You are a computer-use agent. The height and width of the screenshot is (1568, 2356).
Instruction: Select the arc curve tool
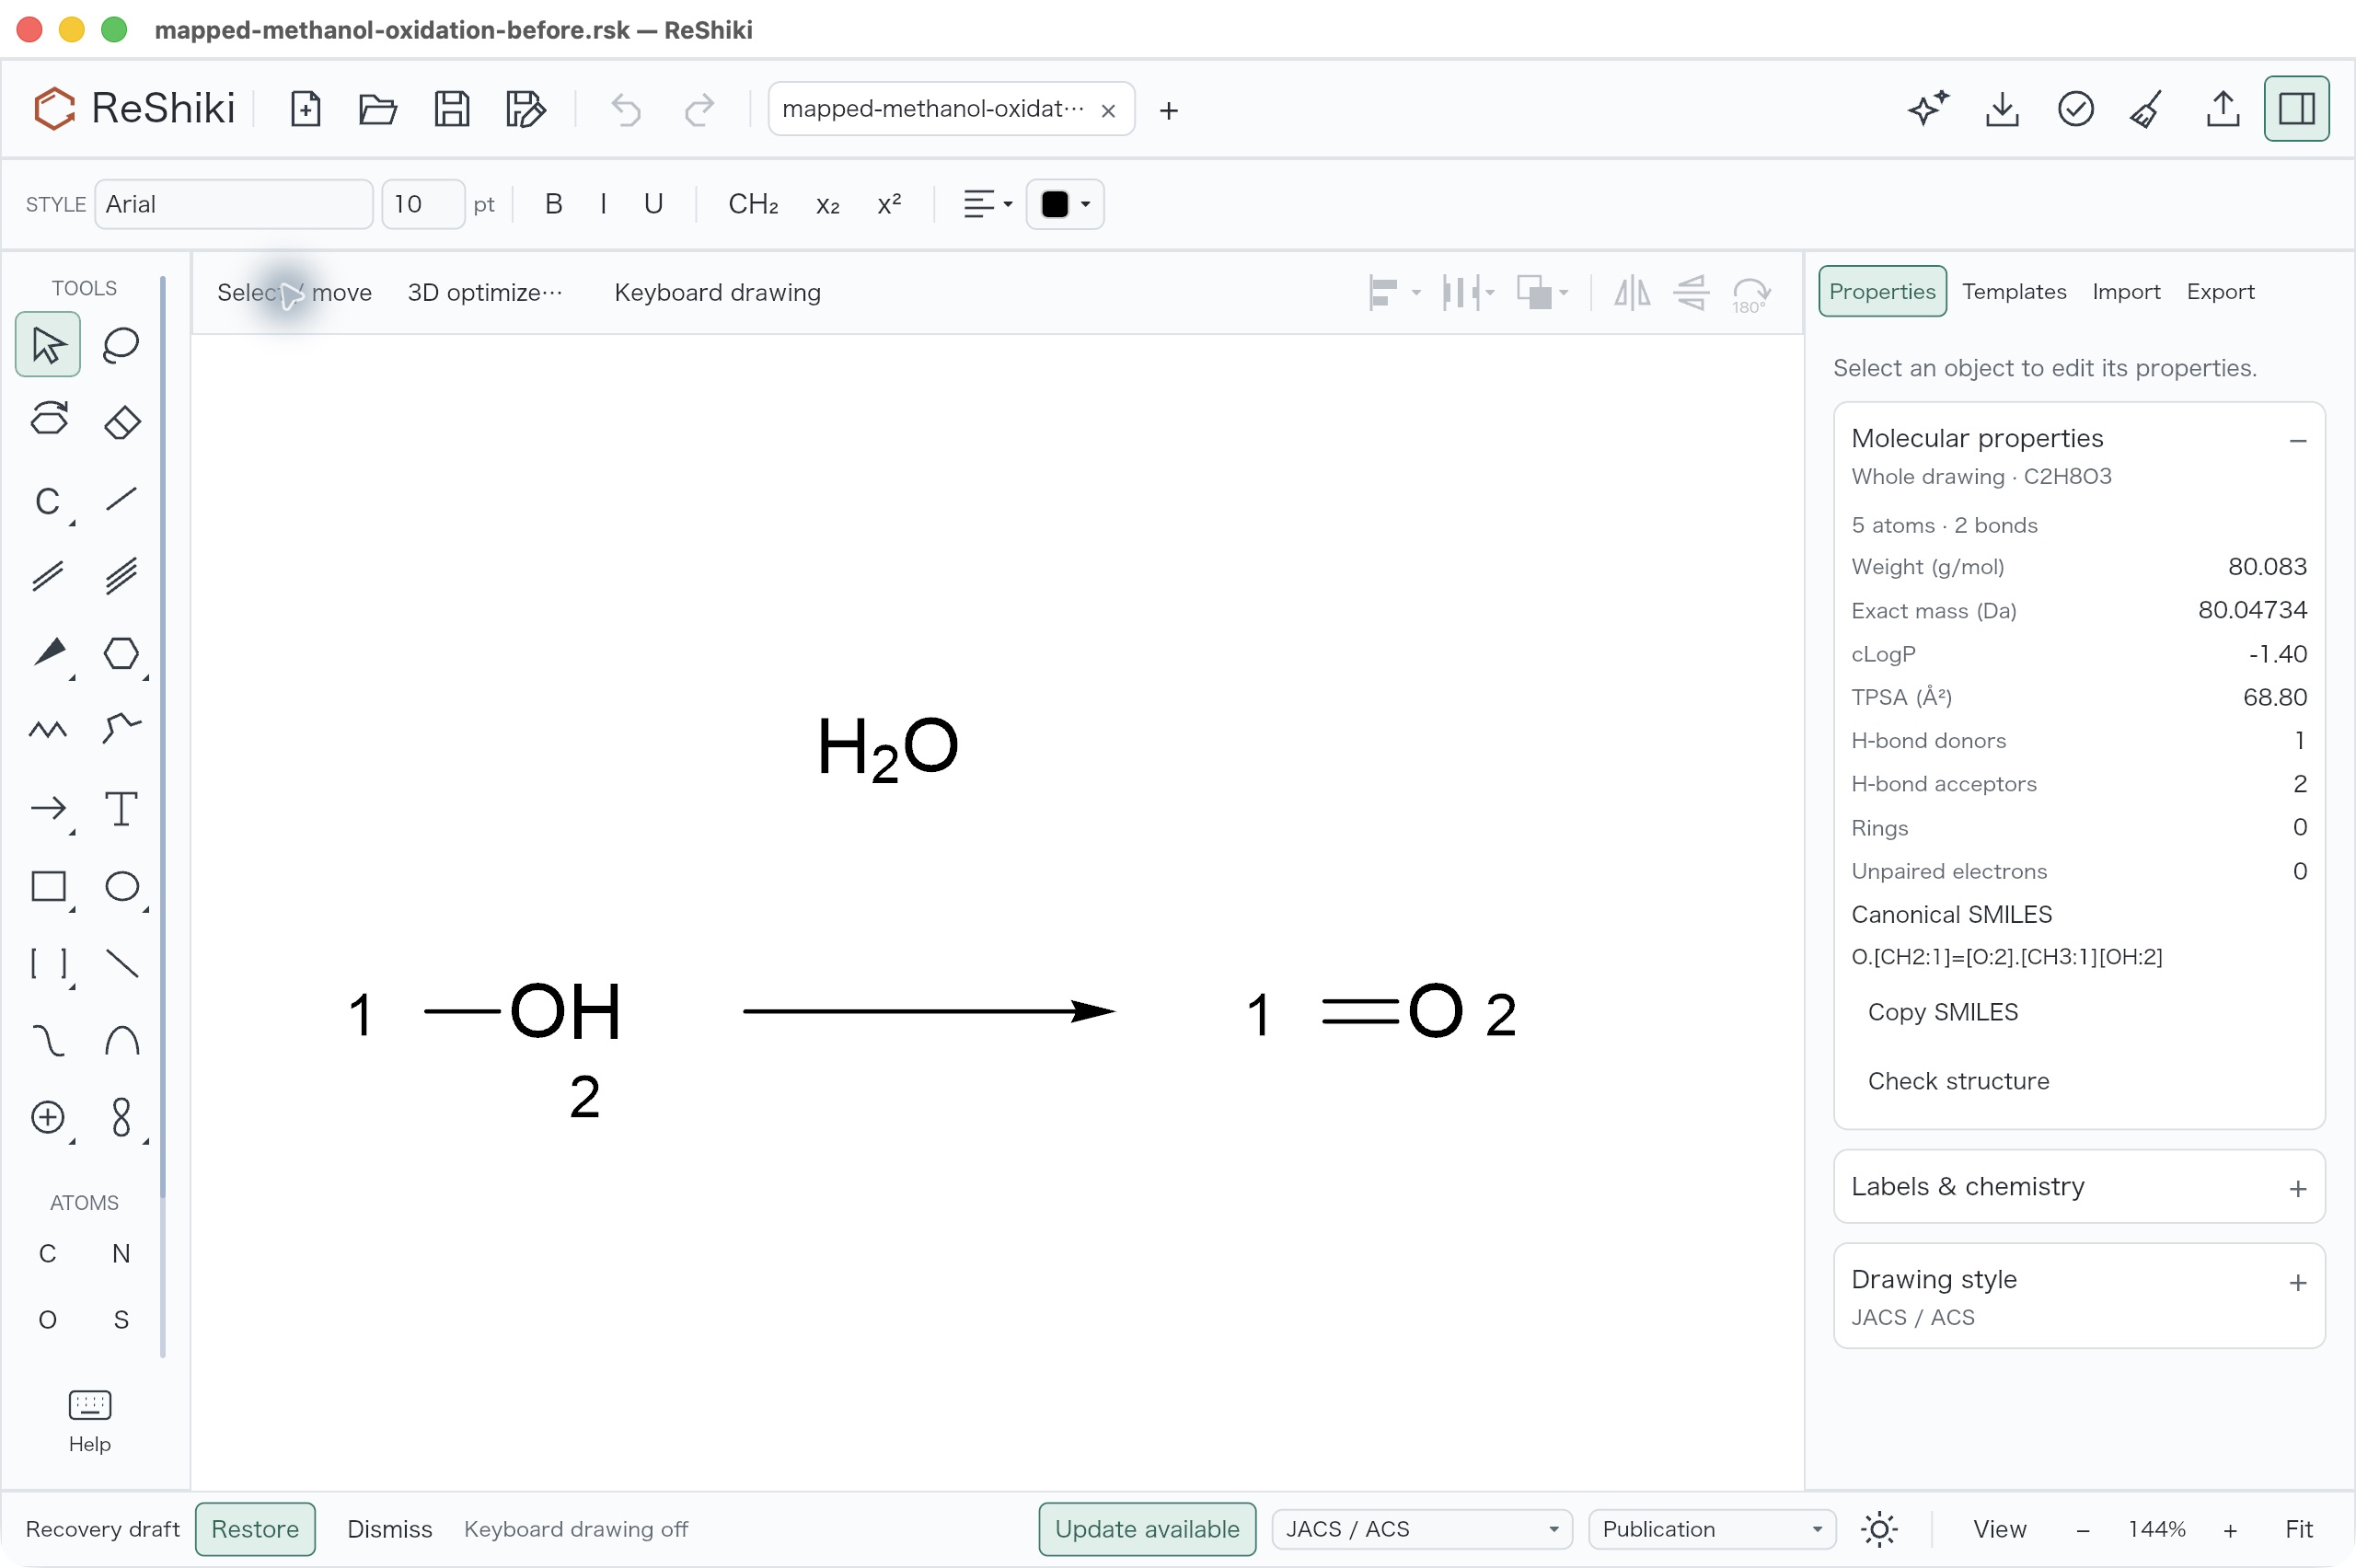(121, 1040)
